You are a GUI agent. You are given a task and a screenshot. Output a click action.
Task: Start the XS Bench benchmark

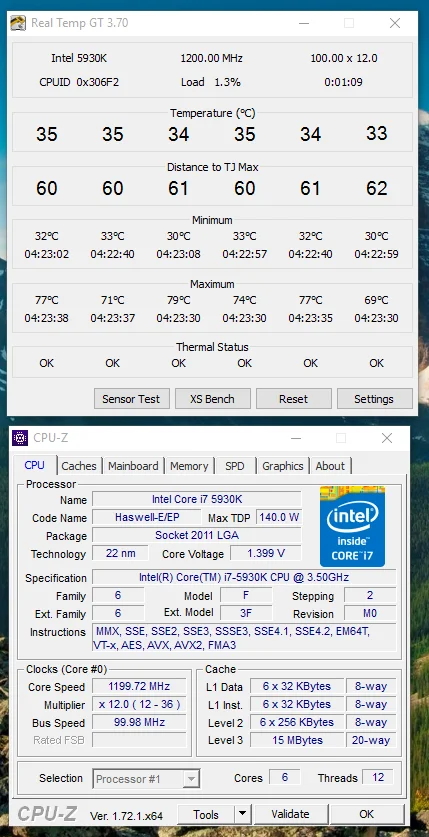(212, 399)
